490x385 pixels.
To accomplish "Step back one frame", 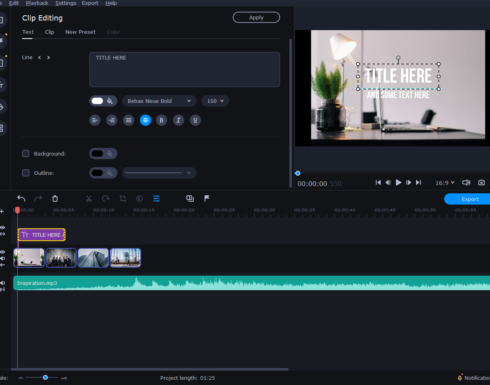I will 388,183.
